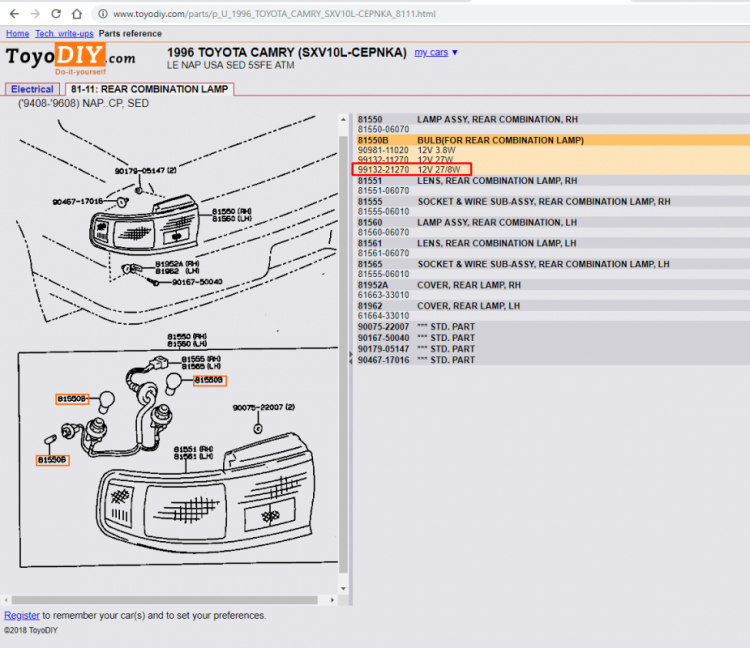750x648 pixels.
Task: Click 90167-50040 diagram callout
Action: pyautogui.click(x=197, y=282)
